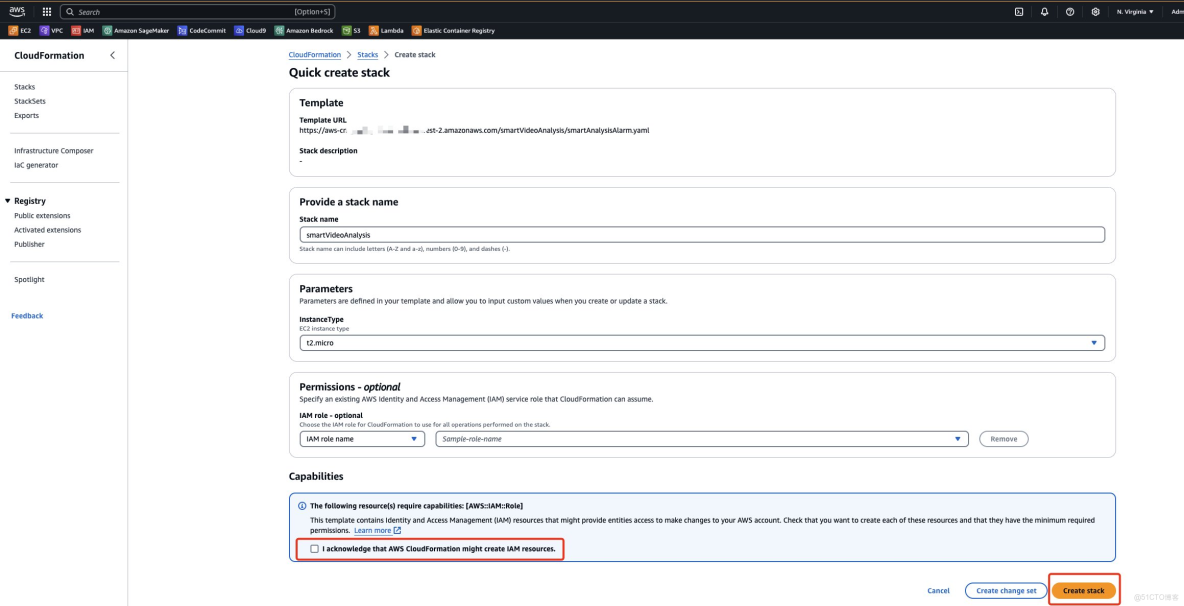Open the IAM service shortcut
1184x606 pixels.
(x=83, y=31)
